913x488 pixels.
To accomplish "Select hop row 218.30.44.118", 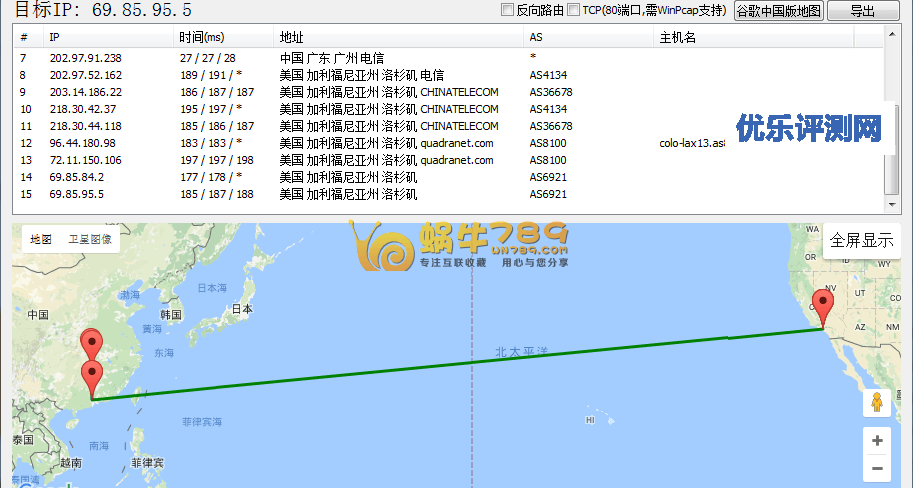I will [448, 126].
